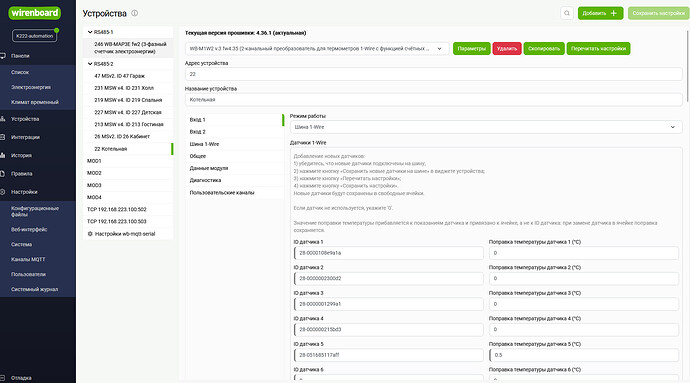Open the Диагностика tab
This screenshot has height=383, width=690.
235,180
